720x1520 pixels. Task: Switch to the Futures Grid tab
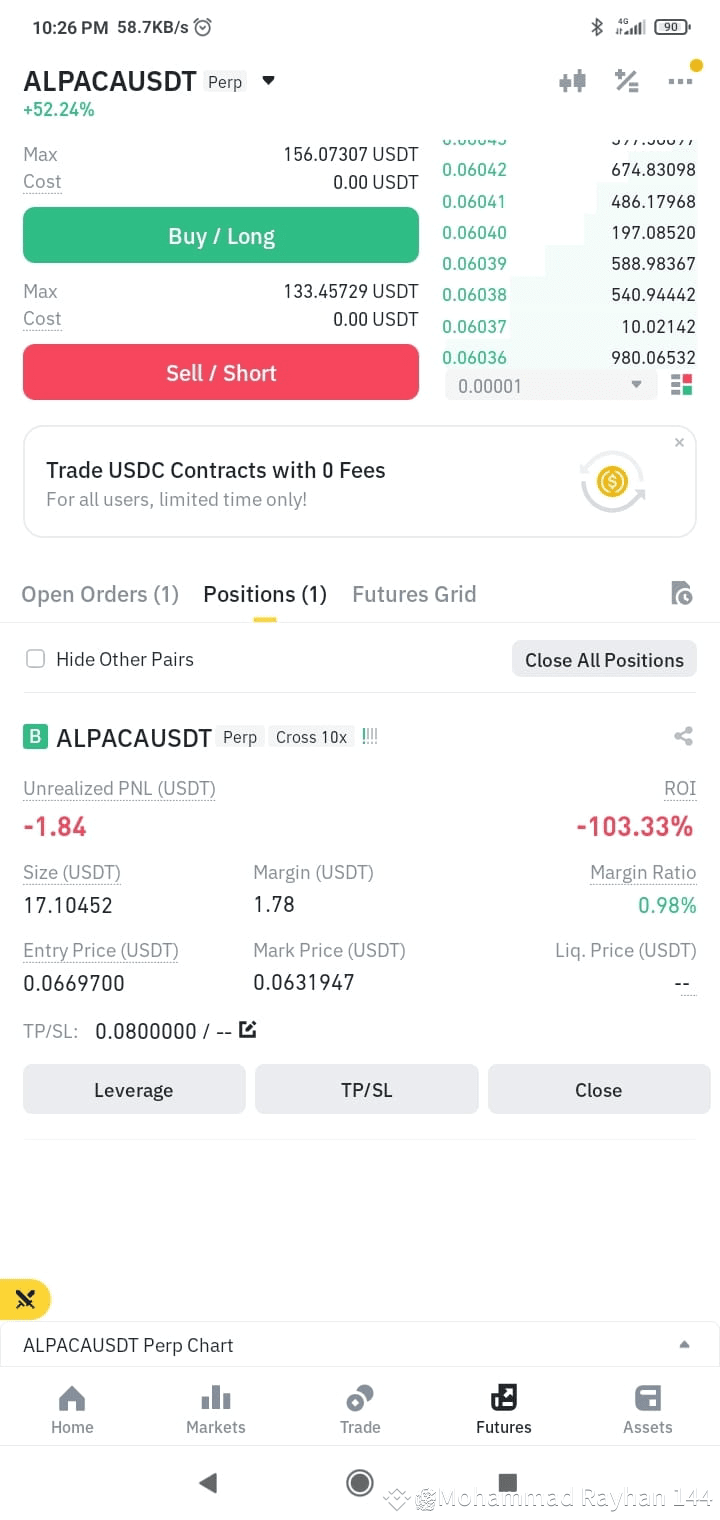coord(414,594)
